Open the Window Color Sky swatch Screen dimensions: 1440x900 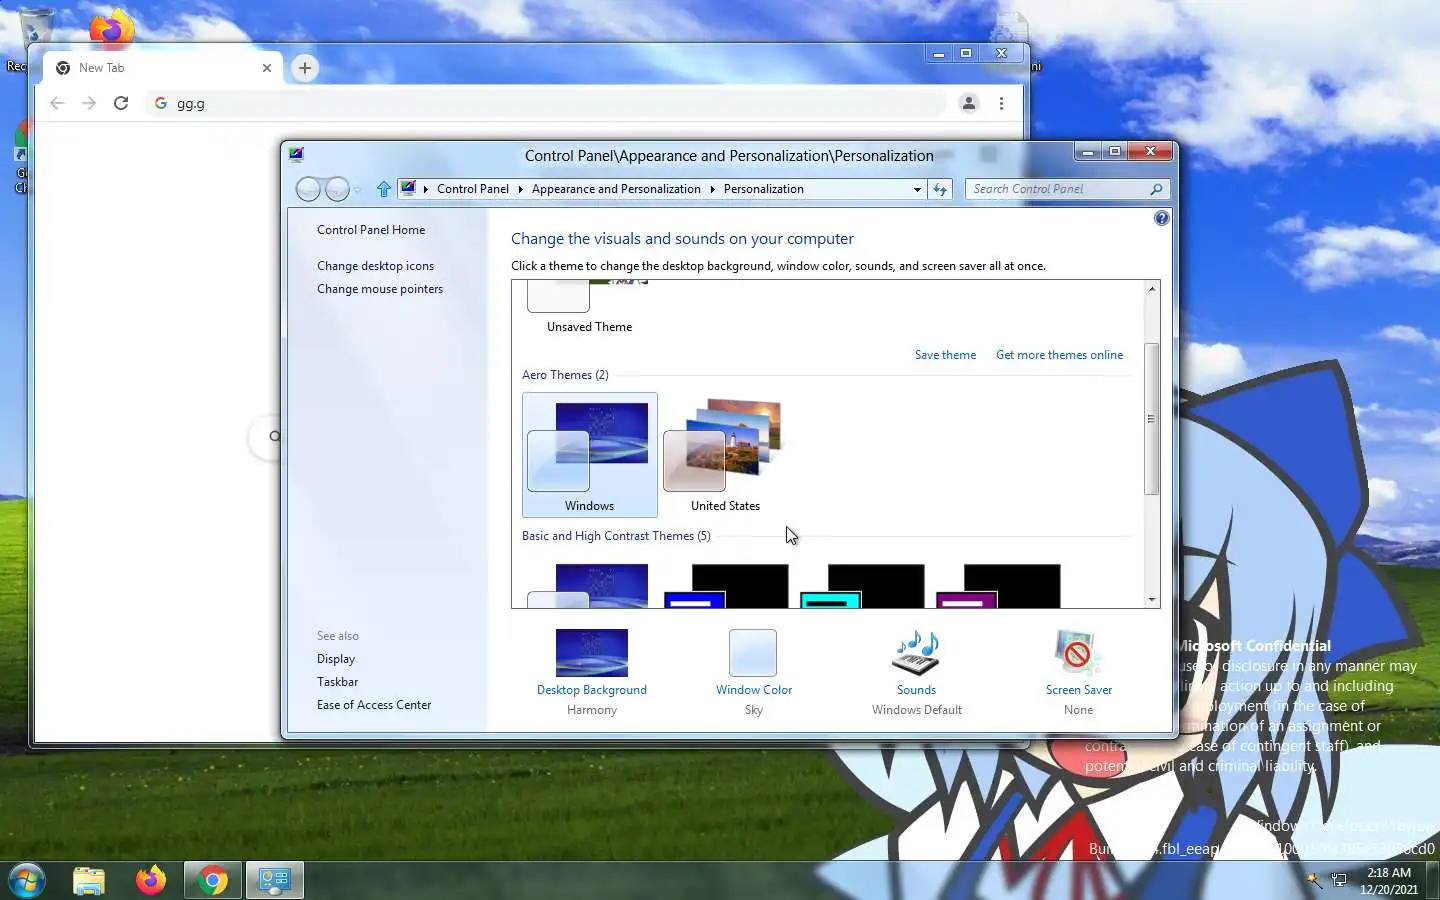(x=753, y=653)
